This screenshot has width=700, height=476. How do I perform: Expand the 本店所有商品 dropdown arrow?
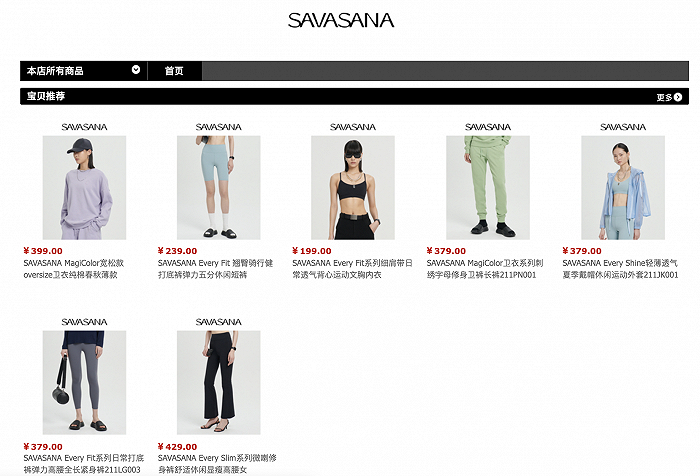[136, 70]
